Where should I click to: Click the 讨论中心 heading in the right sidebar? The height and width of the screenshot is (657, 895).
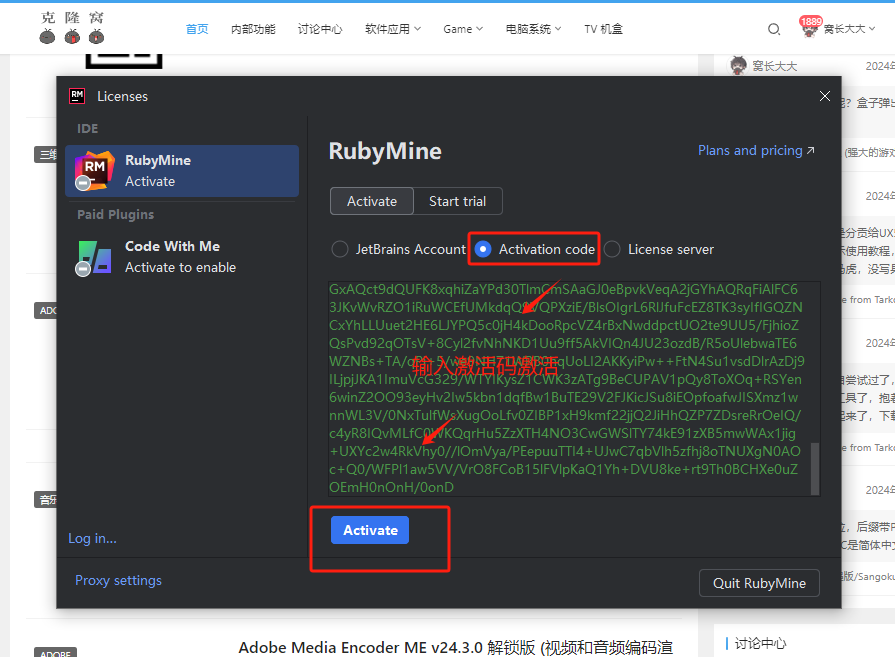click(x=760, y=643)
